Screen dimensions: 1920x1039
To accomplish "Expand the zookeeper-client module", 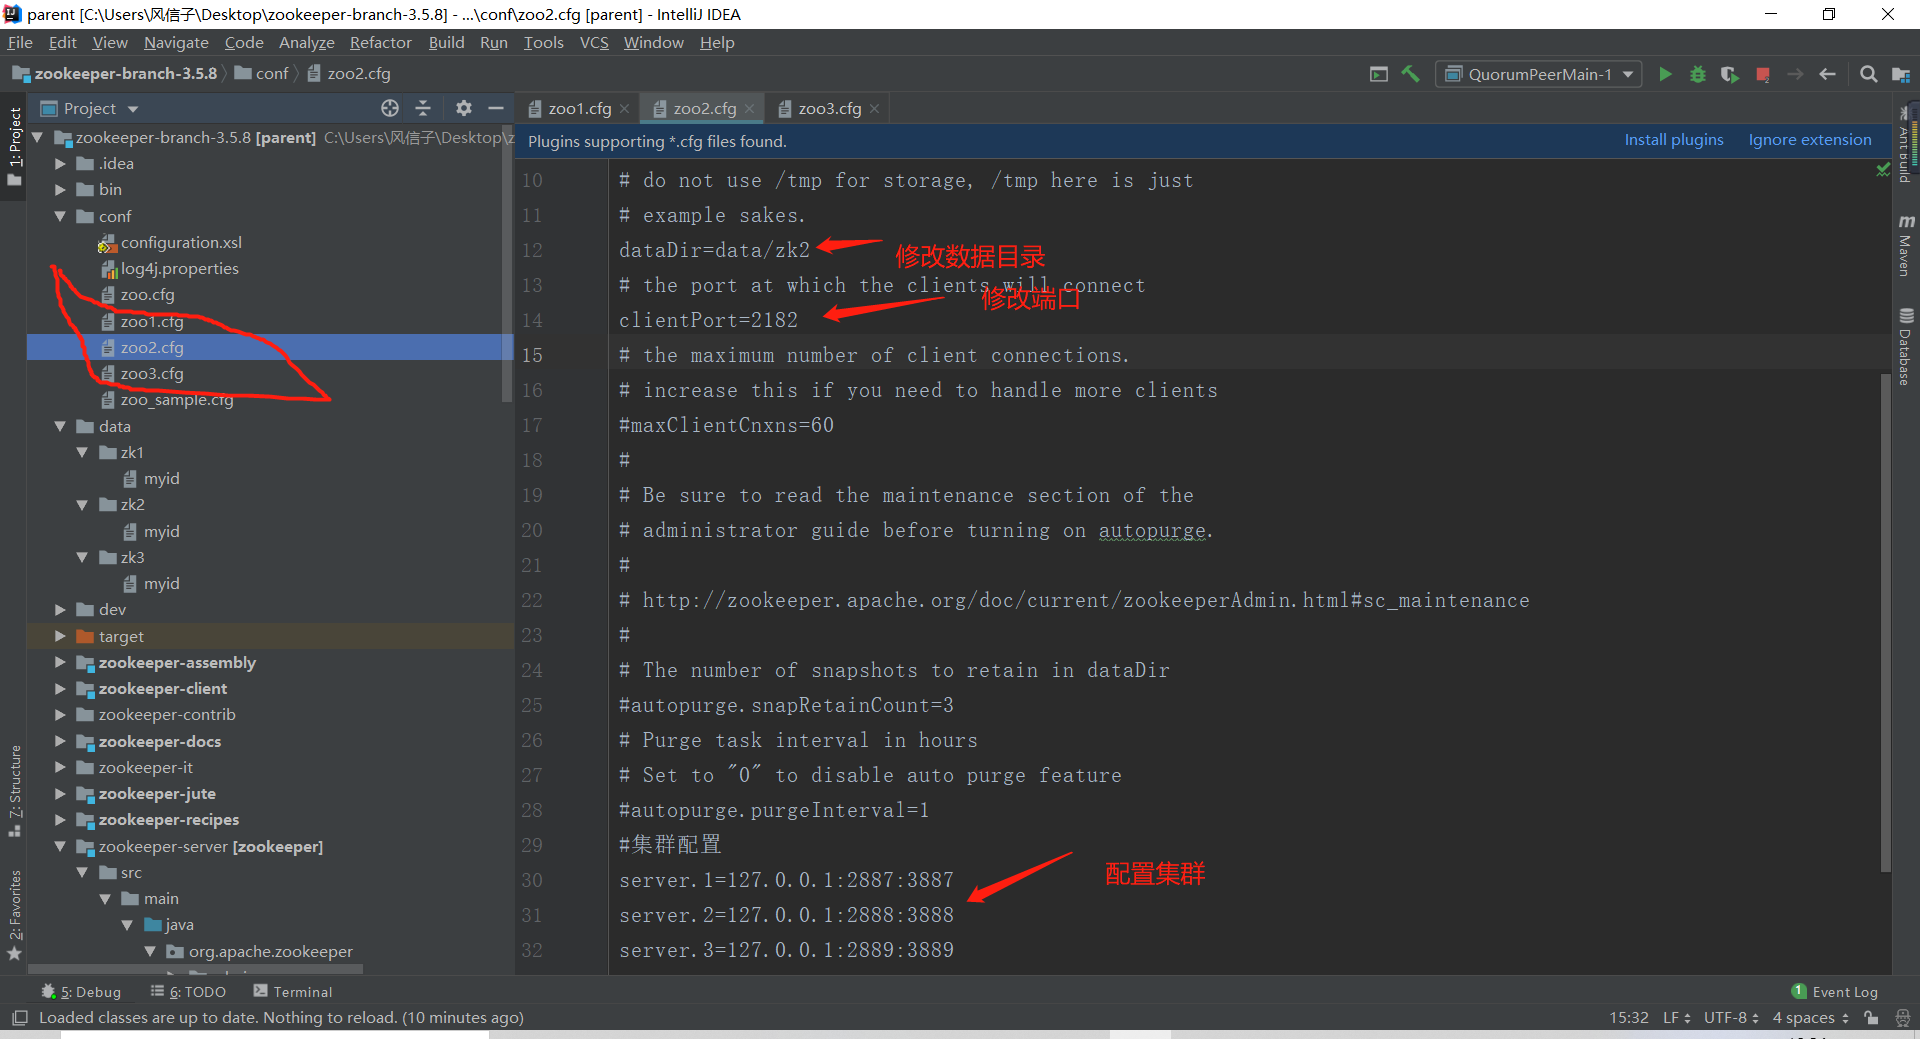I will pyautogui.click(x=60, y=689).
